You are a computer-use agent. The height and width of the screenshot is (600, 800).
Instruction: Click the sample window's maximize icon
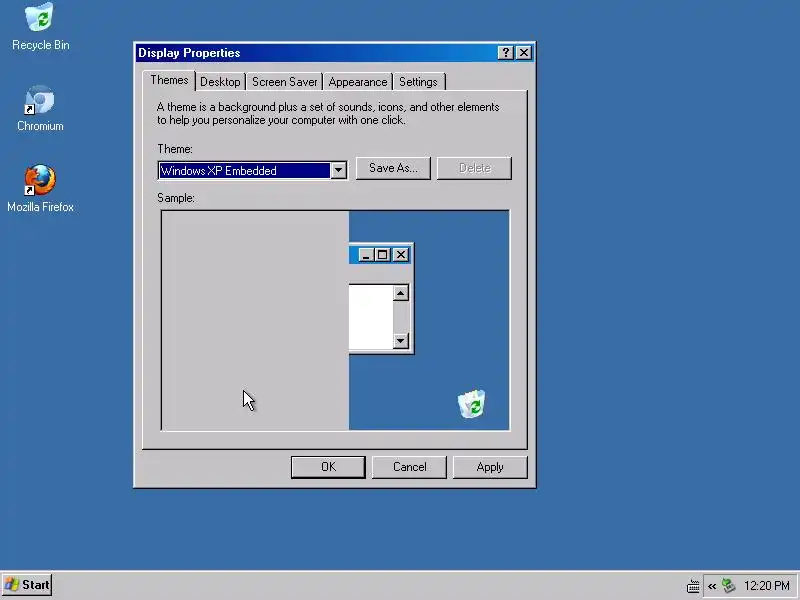click(383, 255)
